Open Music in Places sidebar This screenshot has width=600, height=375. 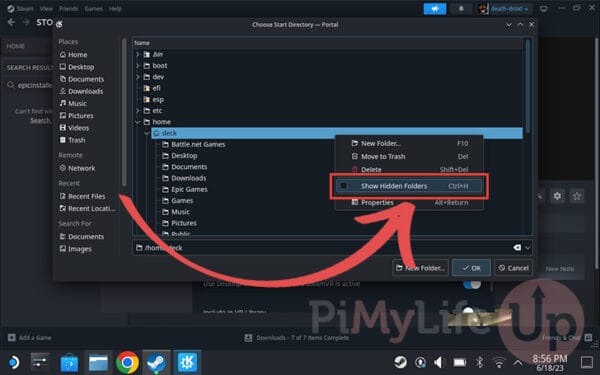point(73,104)
